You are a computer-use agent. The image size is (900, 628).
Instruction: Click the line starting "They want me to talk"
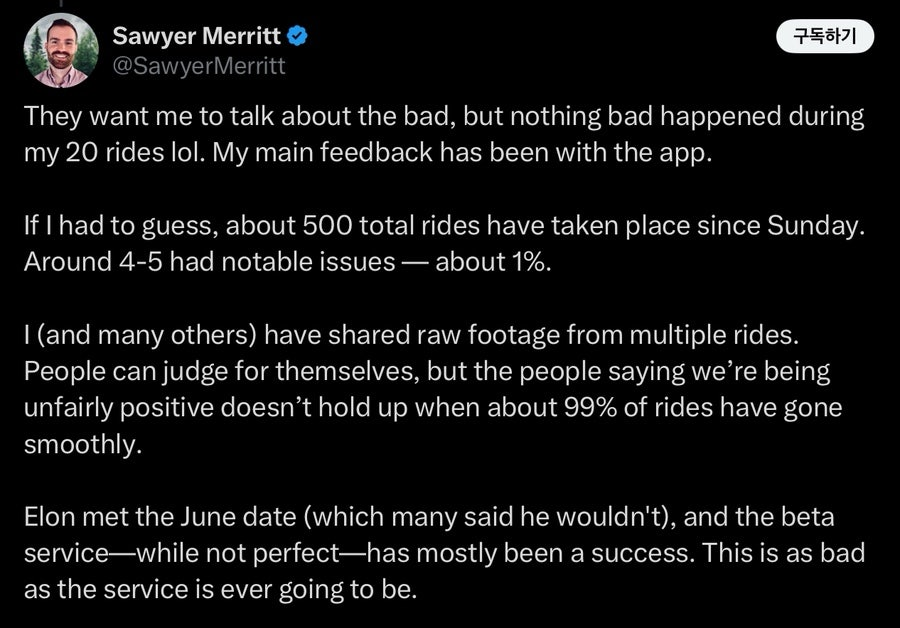click(444, 117)
